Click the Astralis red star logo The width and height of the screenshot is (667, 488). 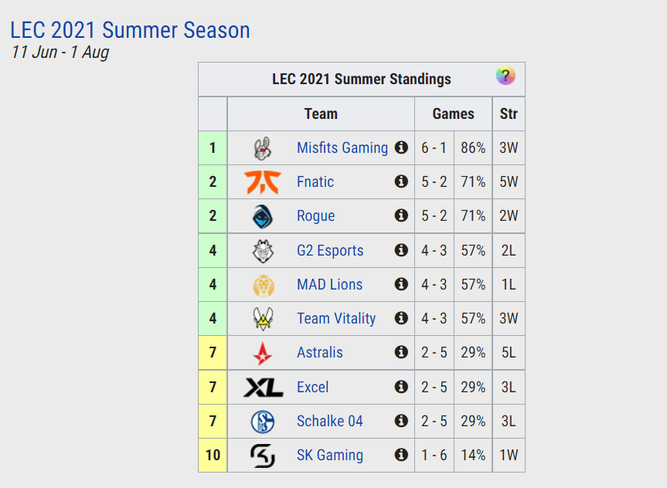[262, 353]
